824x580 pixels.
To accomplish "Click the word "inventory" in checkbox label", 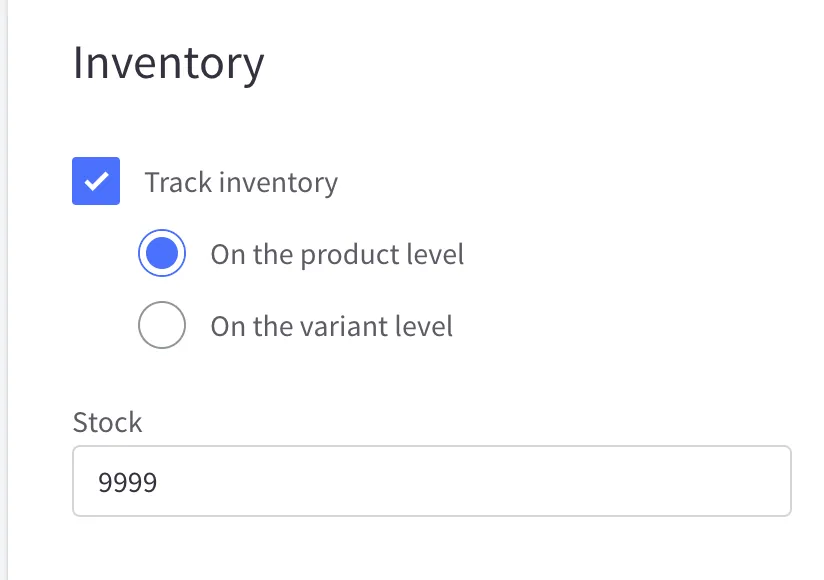I will click(x=278, y=183).
